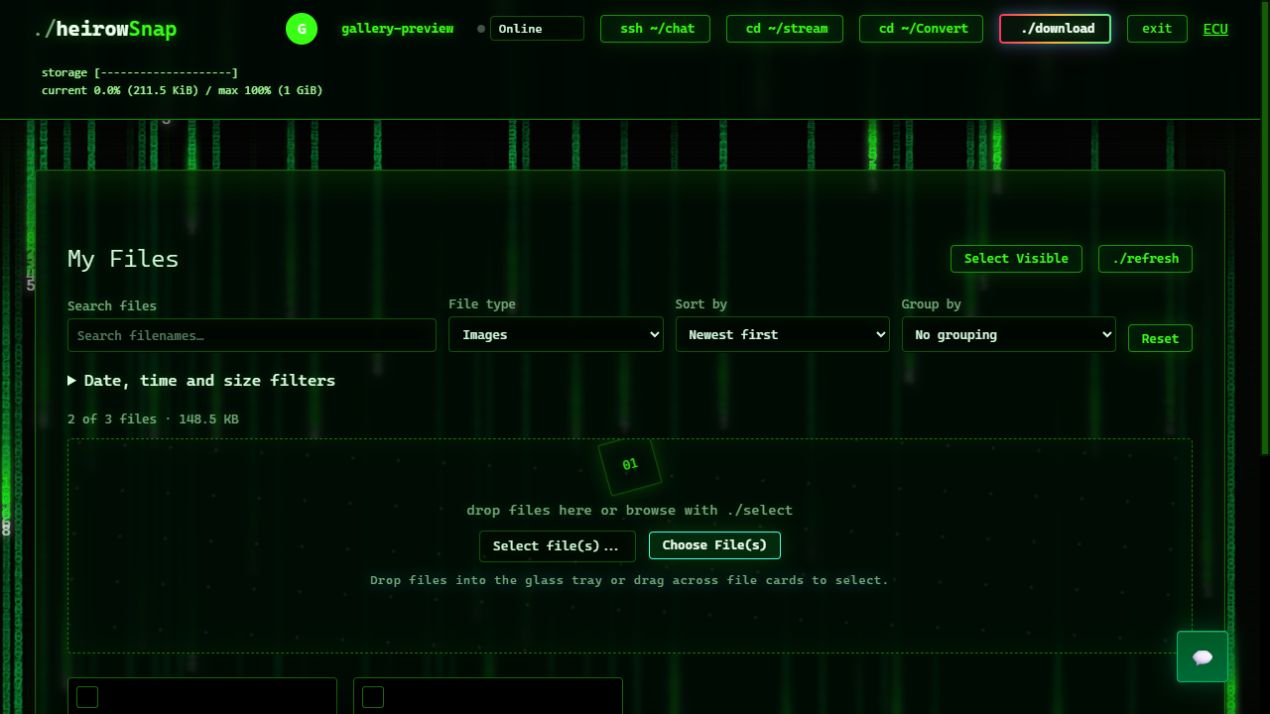The height and width of the screenshot is (714, 1270).
Task: Open cd ~/Convert nav item
Action: tap(921, 29)
